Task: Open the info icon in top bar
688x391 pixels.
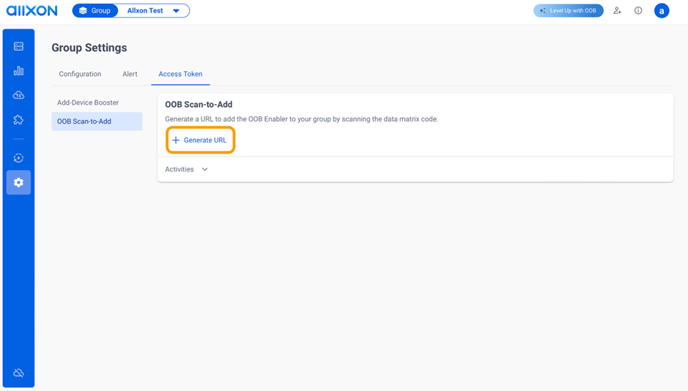Action: click(x=638, y=11)
